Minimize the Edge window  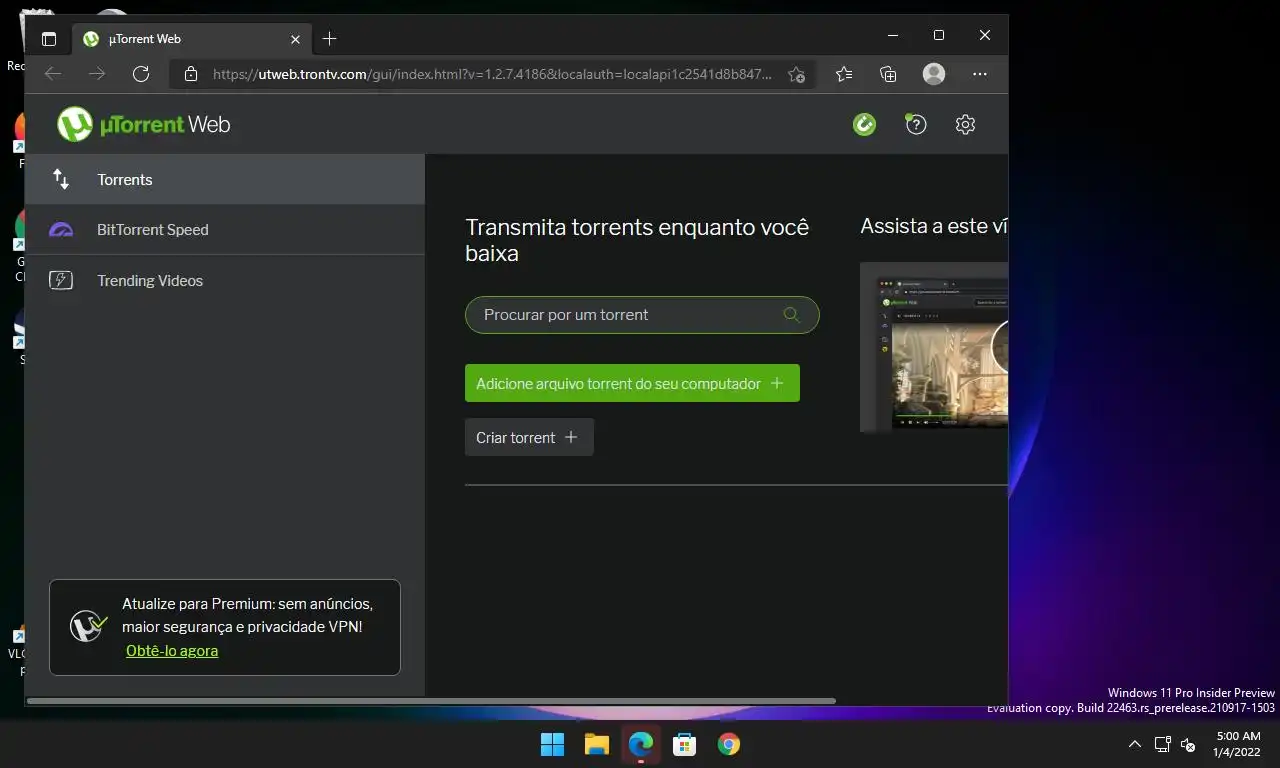(892, 35)
